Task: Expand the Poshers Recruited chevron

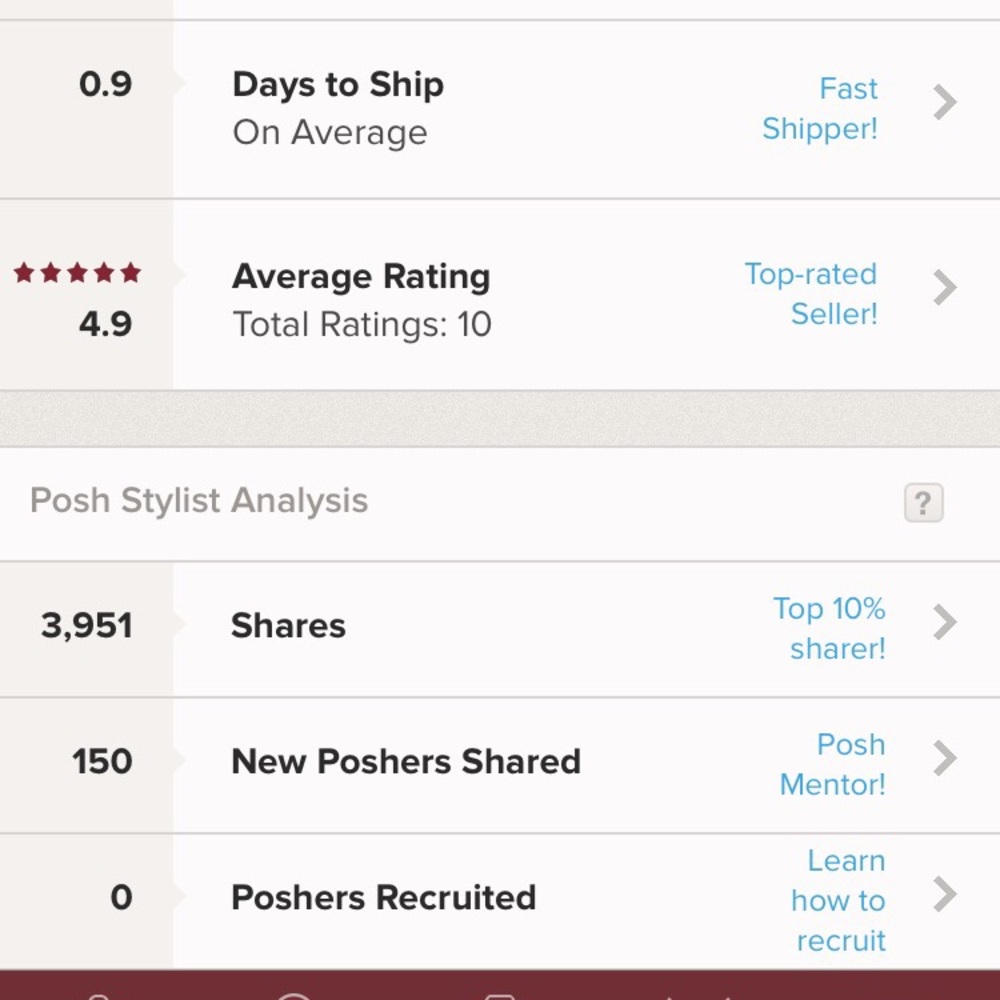Action: coord(944,895)
